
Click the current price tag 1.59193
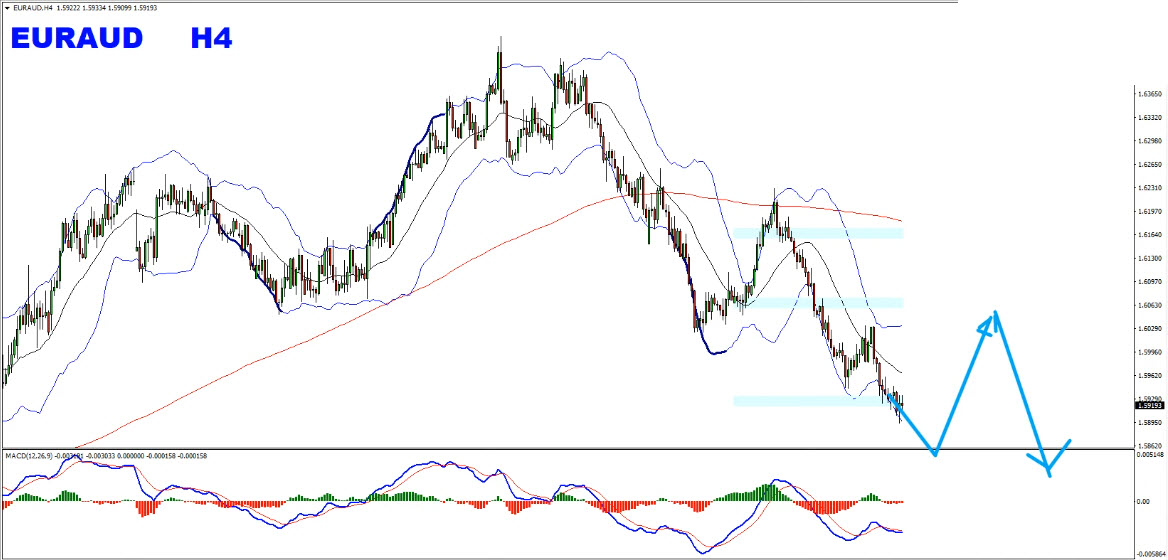(x=1150, y=405)
